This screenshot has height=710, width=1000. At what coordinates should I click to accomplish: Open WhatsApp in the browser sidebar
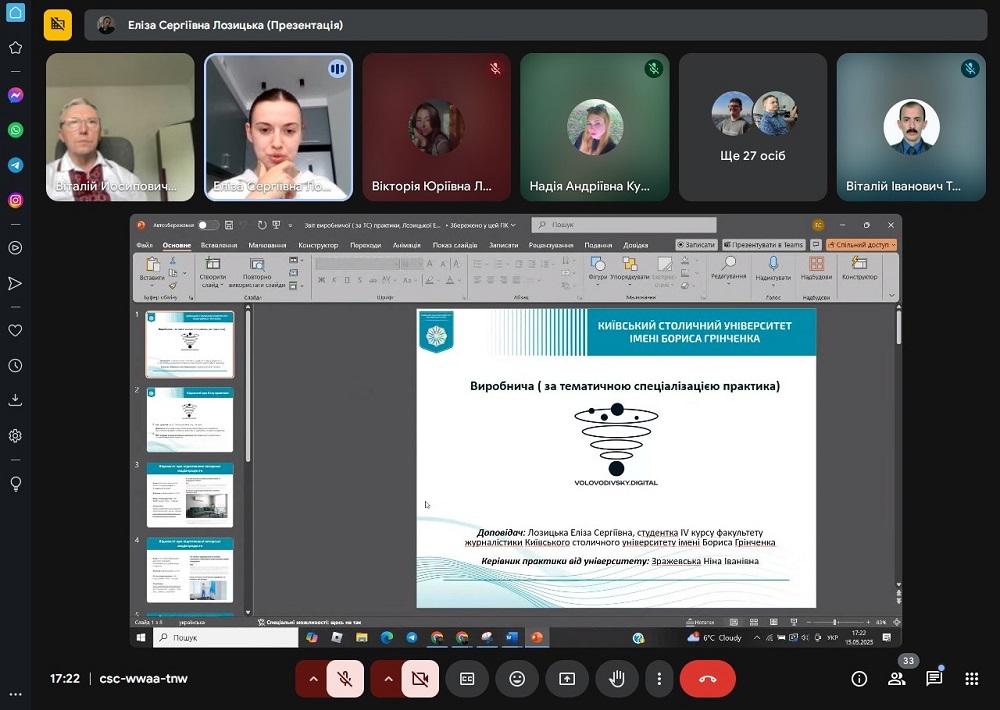click(15, 130)
